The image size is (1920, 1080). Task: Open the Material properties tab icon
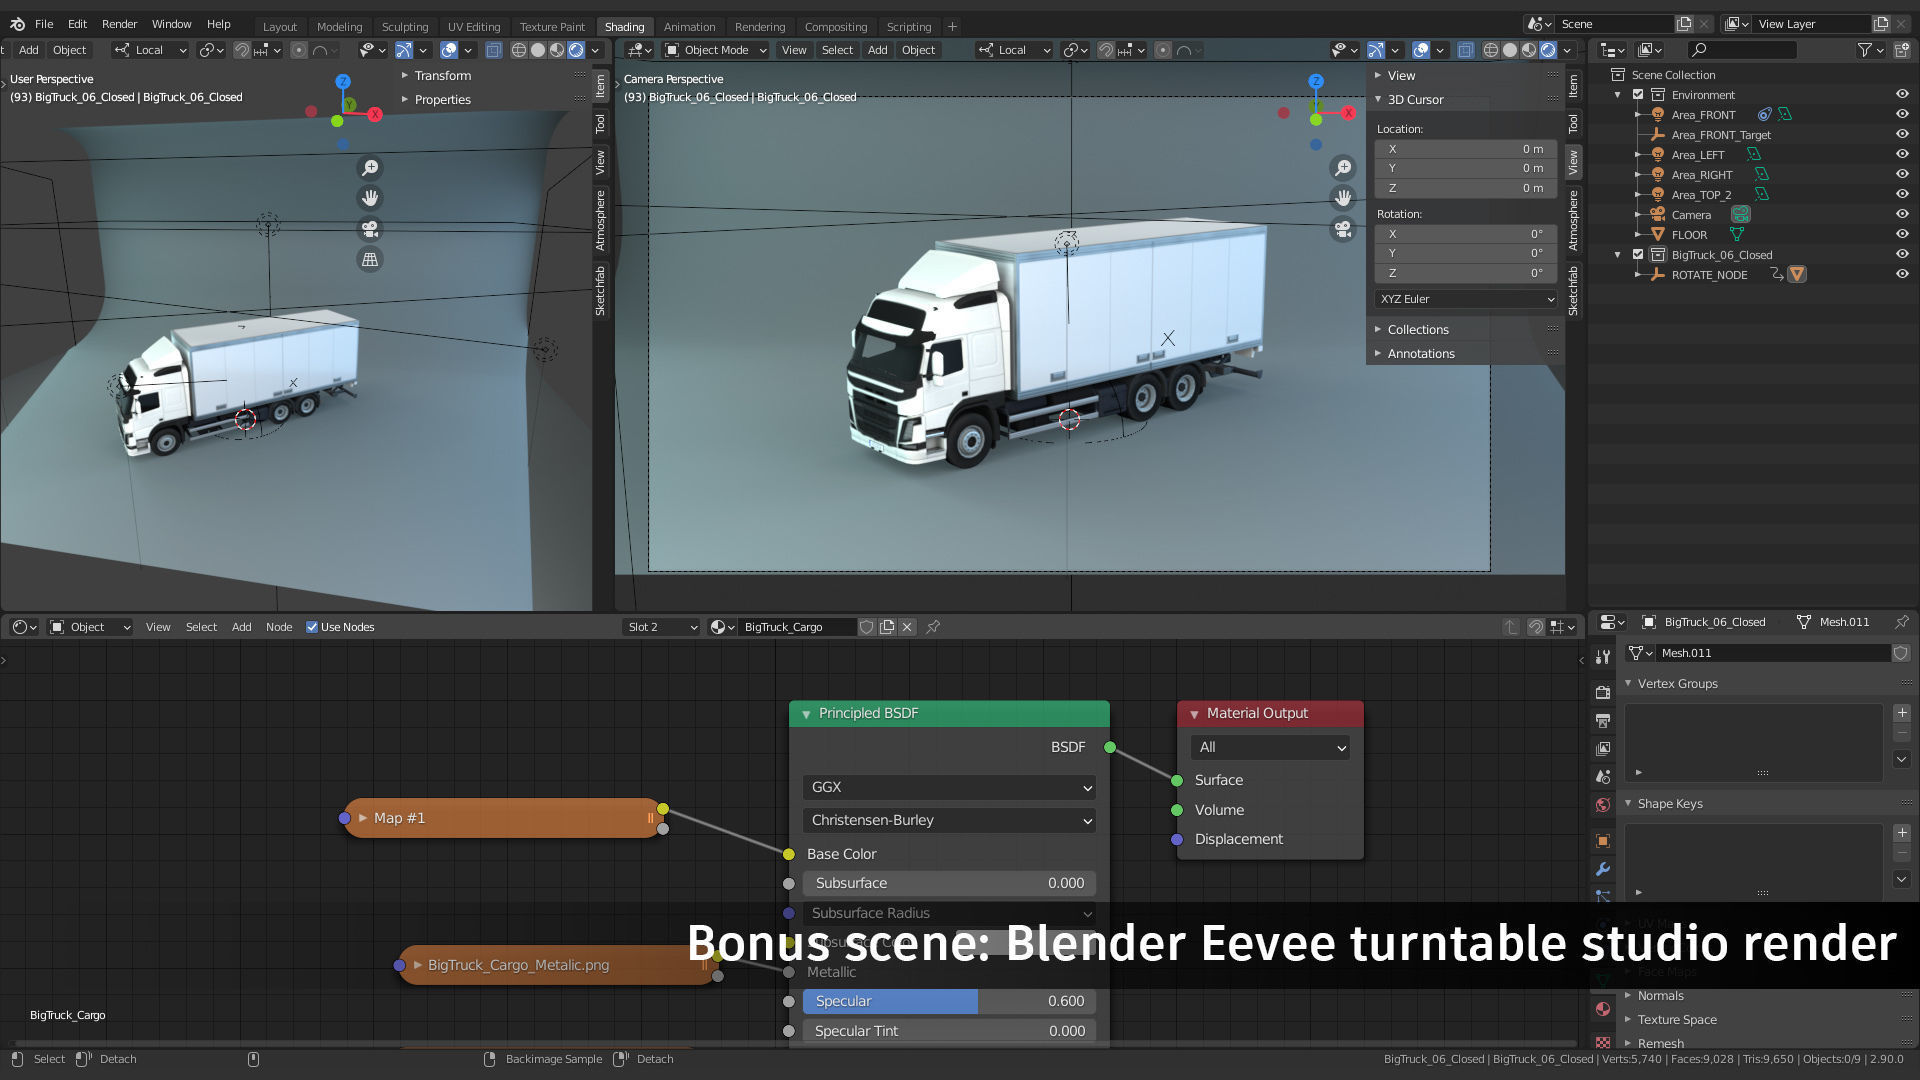coord(1603,1009)
